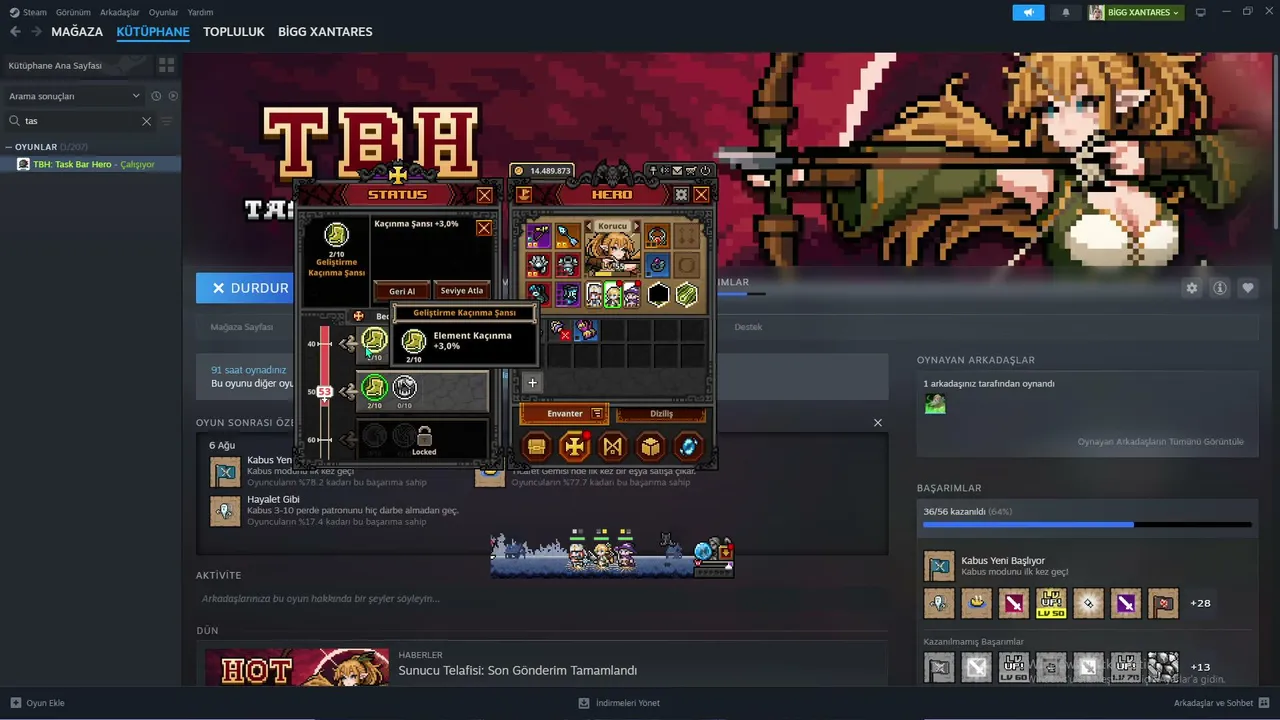Image resolution: width=1280 pixels, height=720 pixels.
Task: Toggle the ready-to-play filter icon
Action: pos(173,96)
